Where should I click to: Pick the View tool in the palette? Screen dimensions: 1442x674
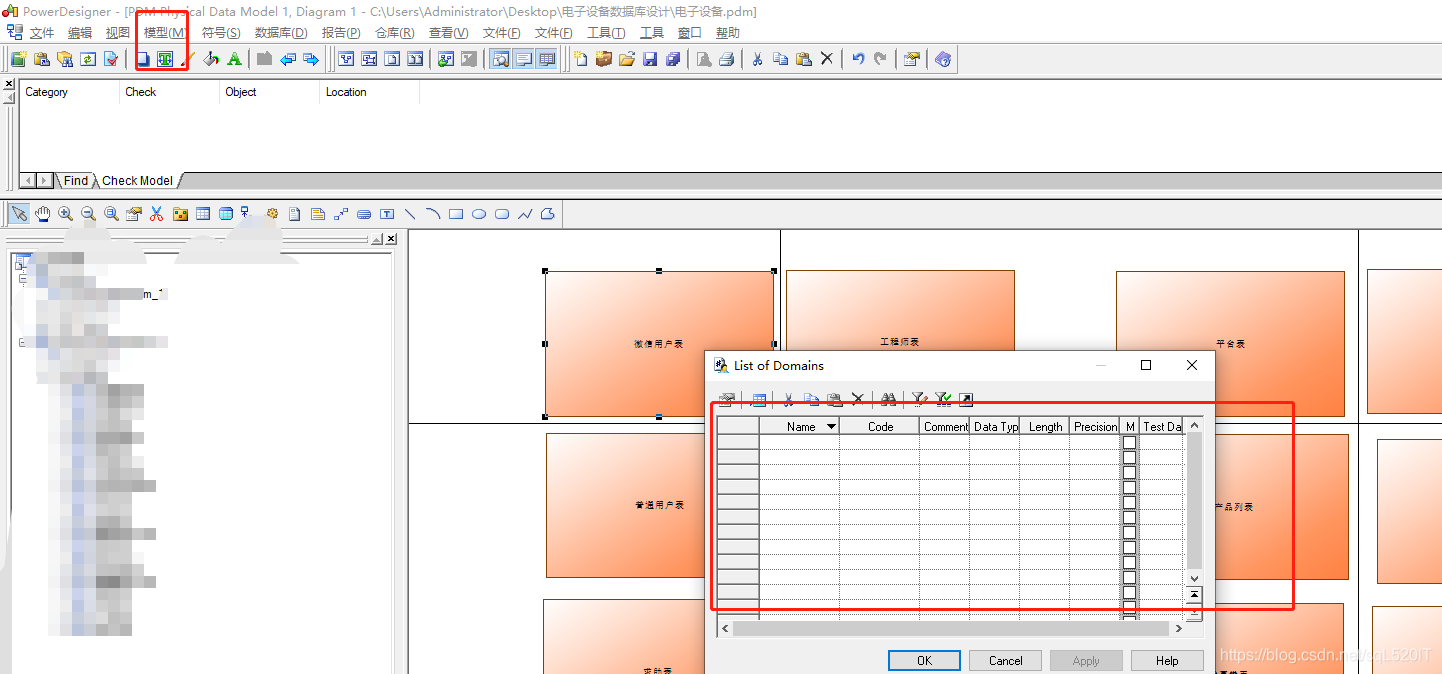click(x=225, y=214)
